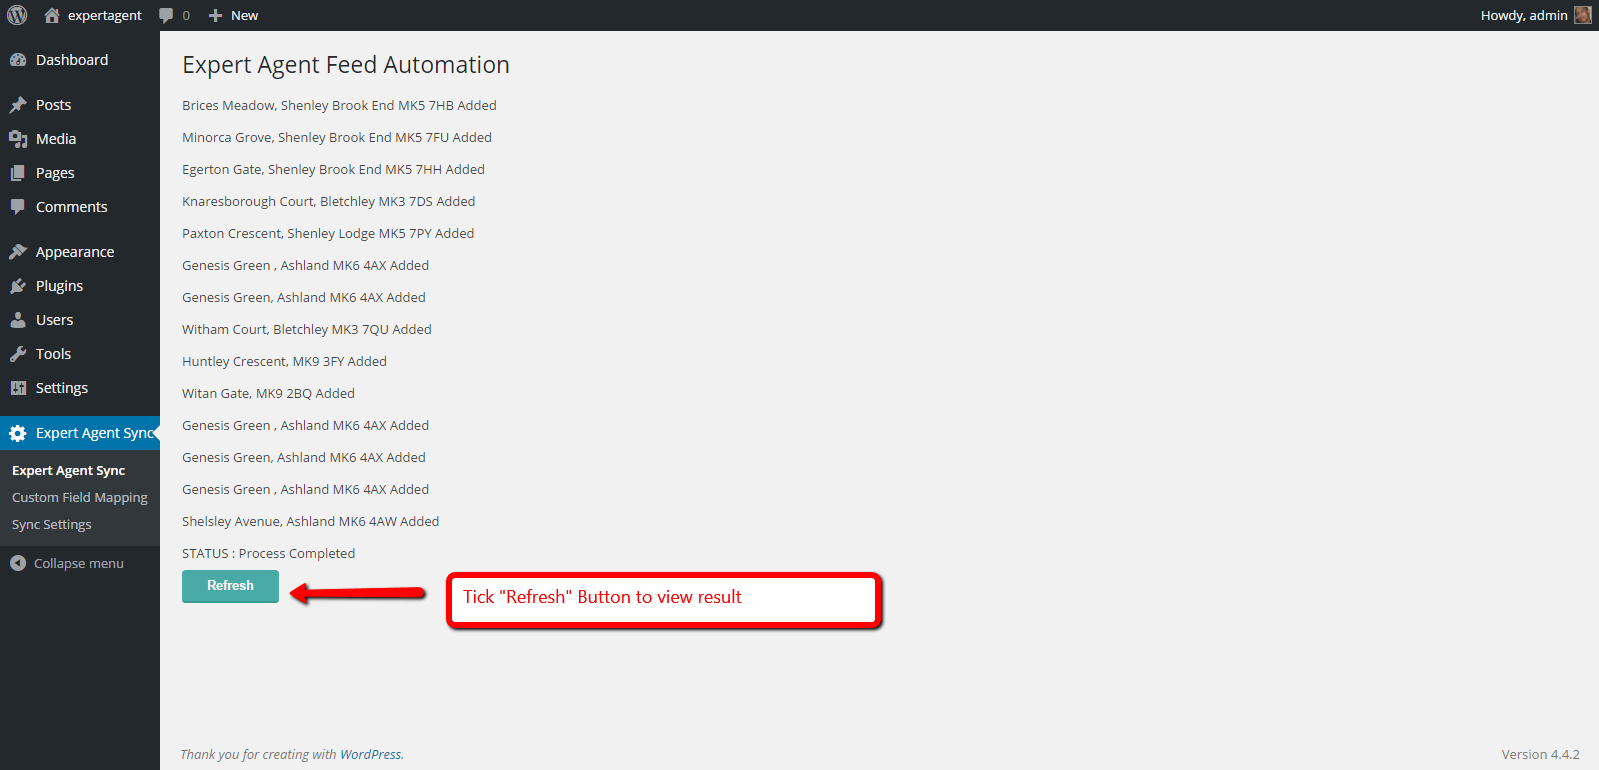The image size is (1599, 770).
Task: Click the Settings sliders icon
Action: (x=18, y=388)
